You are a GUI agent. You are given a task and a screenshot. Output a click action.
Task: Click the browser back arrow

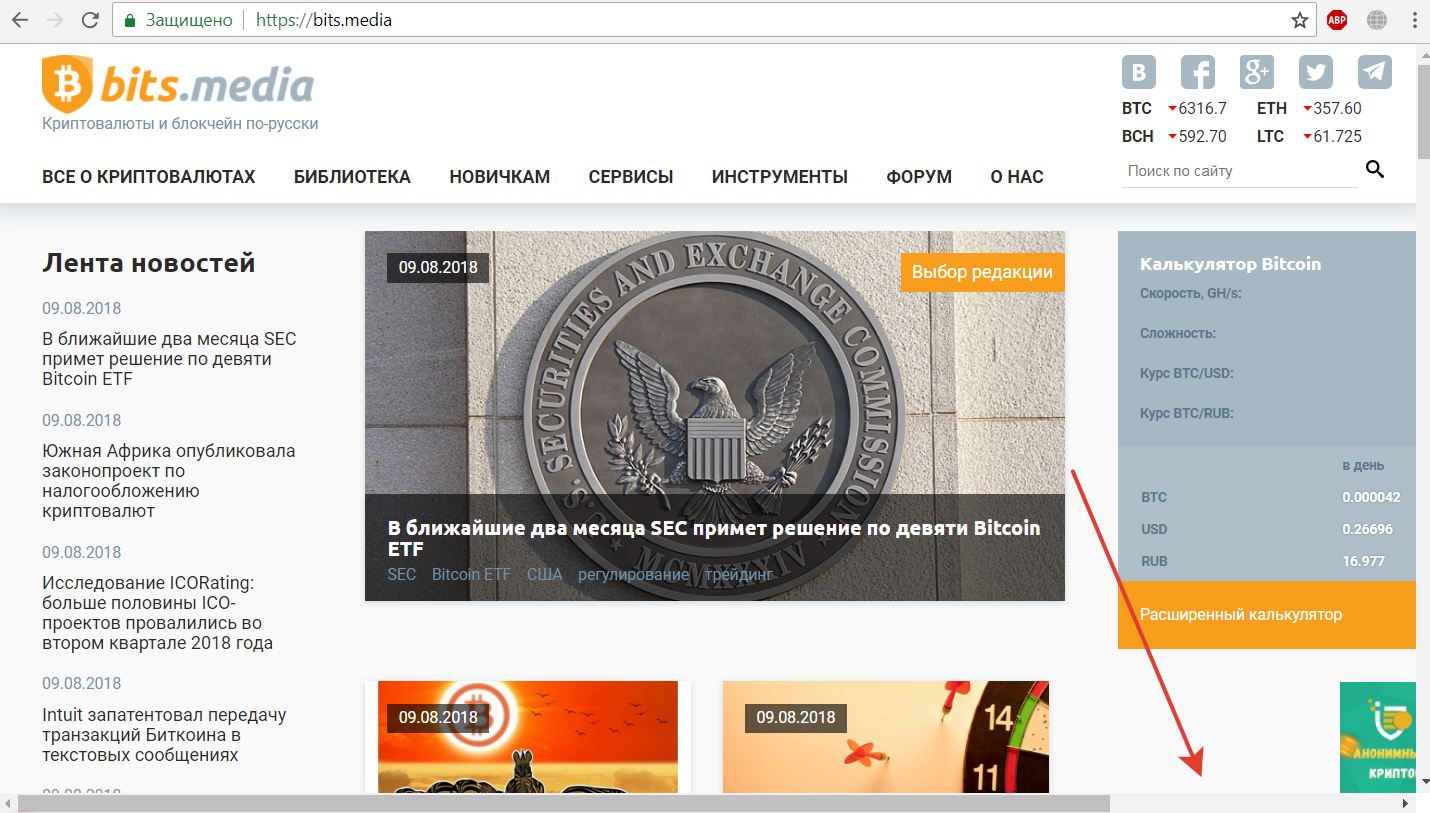[x=20, y=20]
